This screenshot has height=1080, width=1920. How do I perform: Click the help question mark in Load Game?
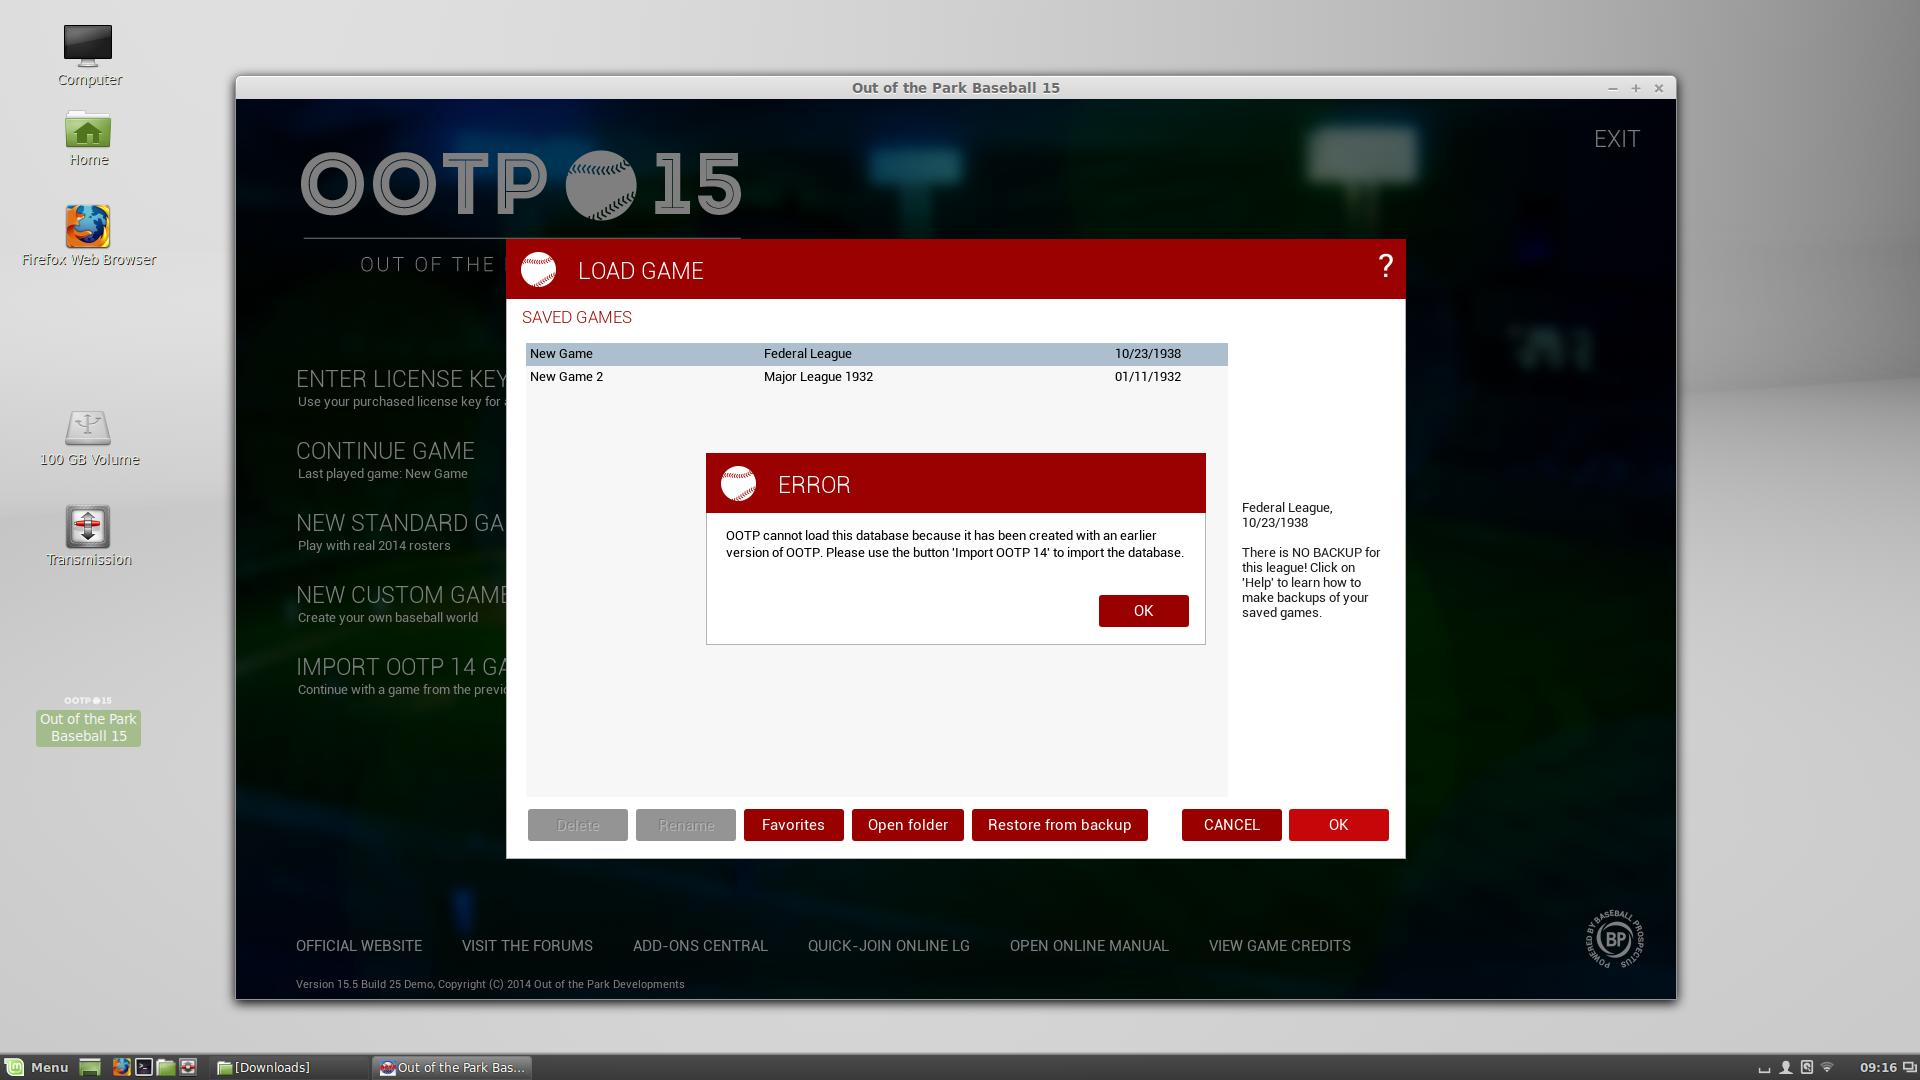point(1385,266)
